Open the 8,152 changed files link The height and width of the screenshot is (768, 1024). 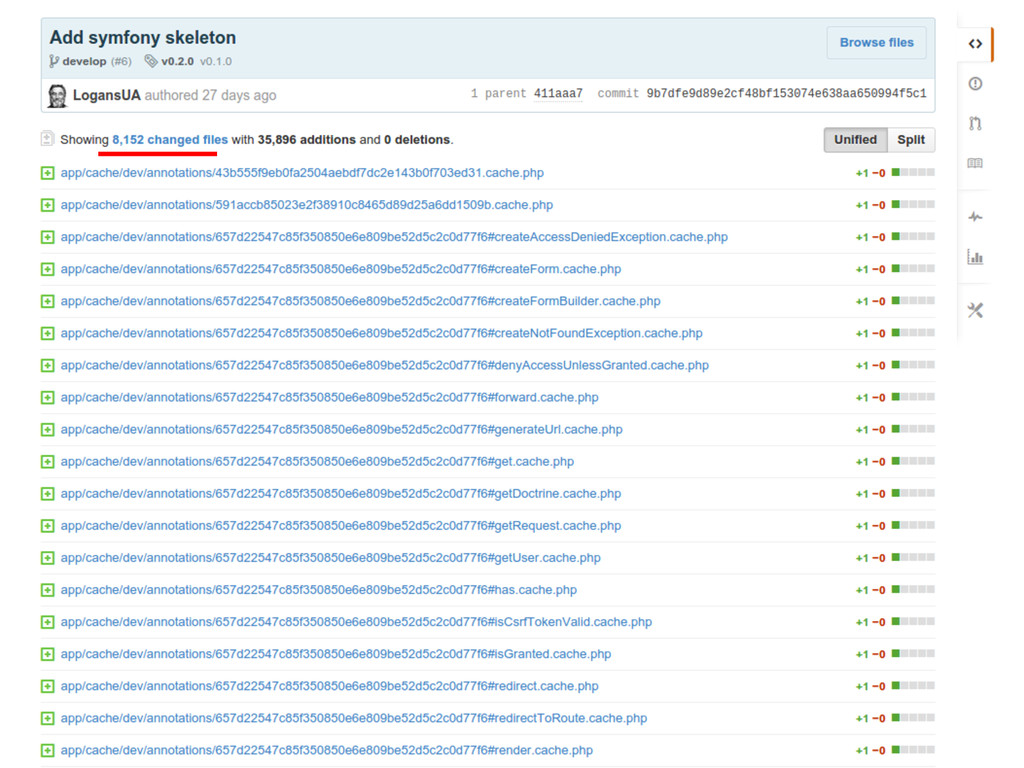click(x=170, y=140)
